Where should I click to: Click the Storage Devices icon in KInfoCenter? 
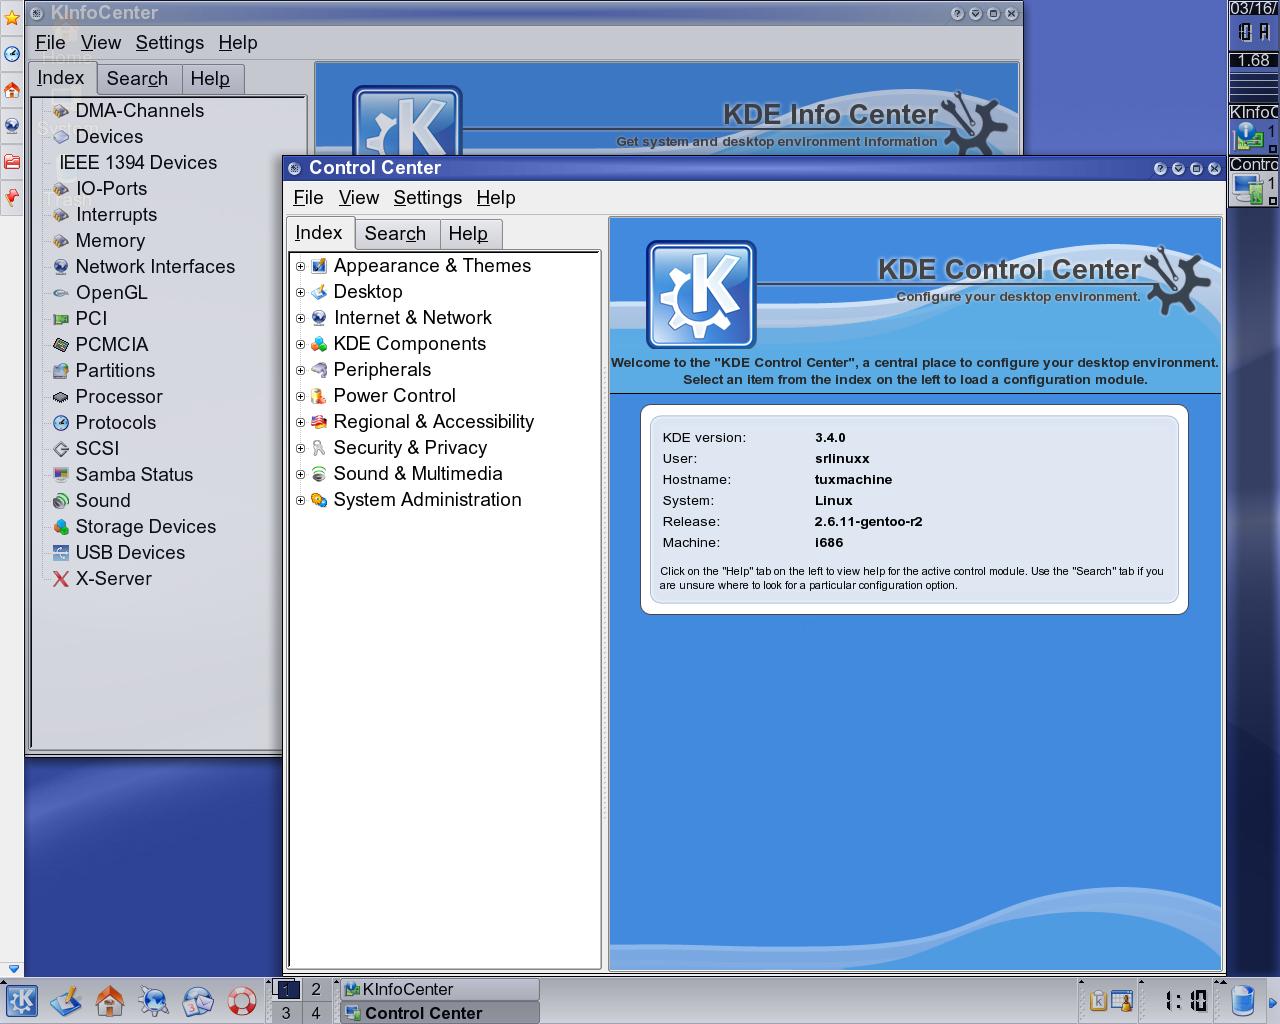tap(61, 527)
